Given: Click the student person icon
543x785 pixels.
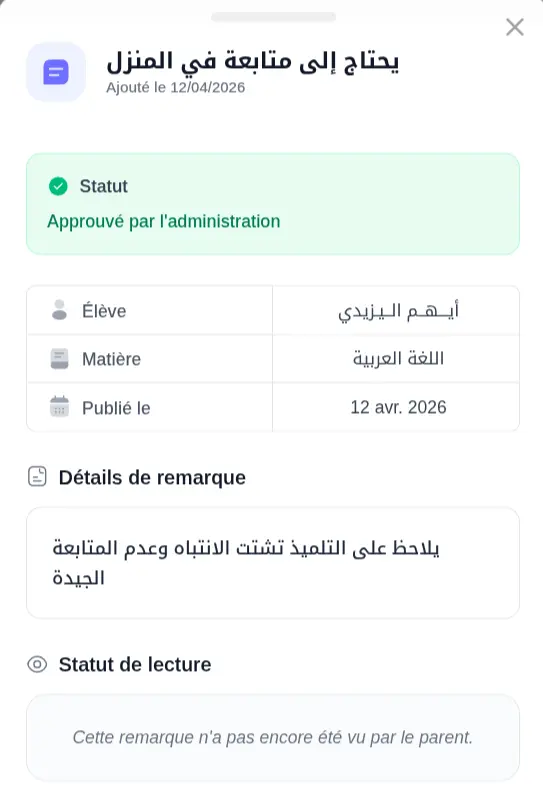Looking at the screenshot, I should click(x=60, y=310).
